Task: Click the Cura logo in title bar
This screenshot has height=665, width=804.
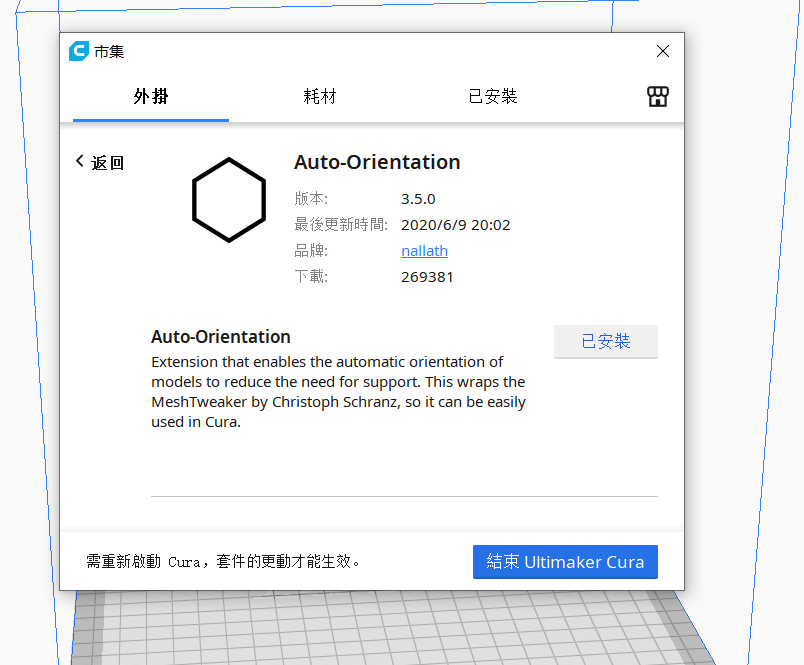Action: pos(79,51)
